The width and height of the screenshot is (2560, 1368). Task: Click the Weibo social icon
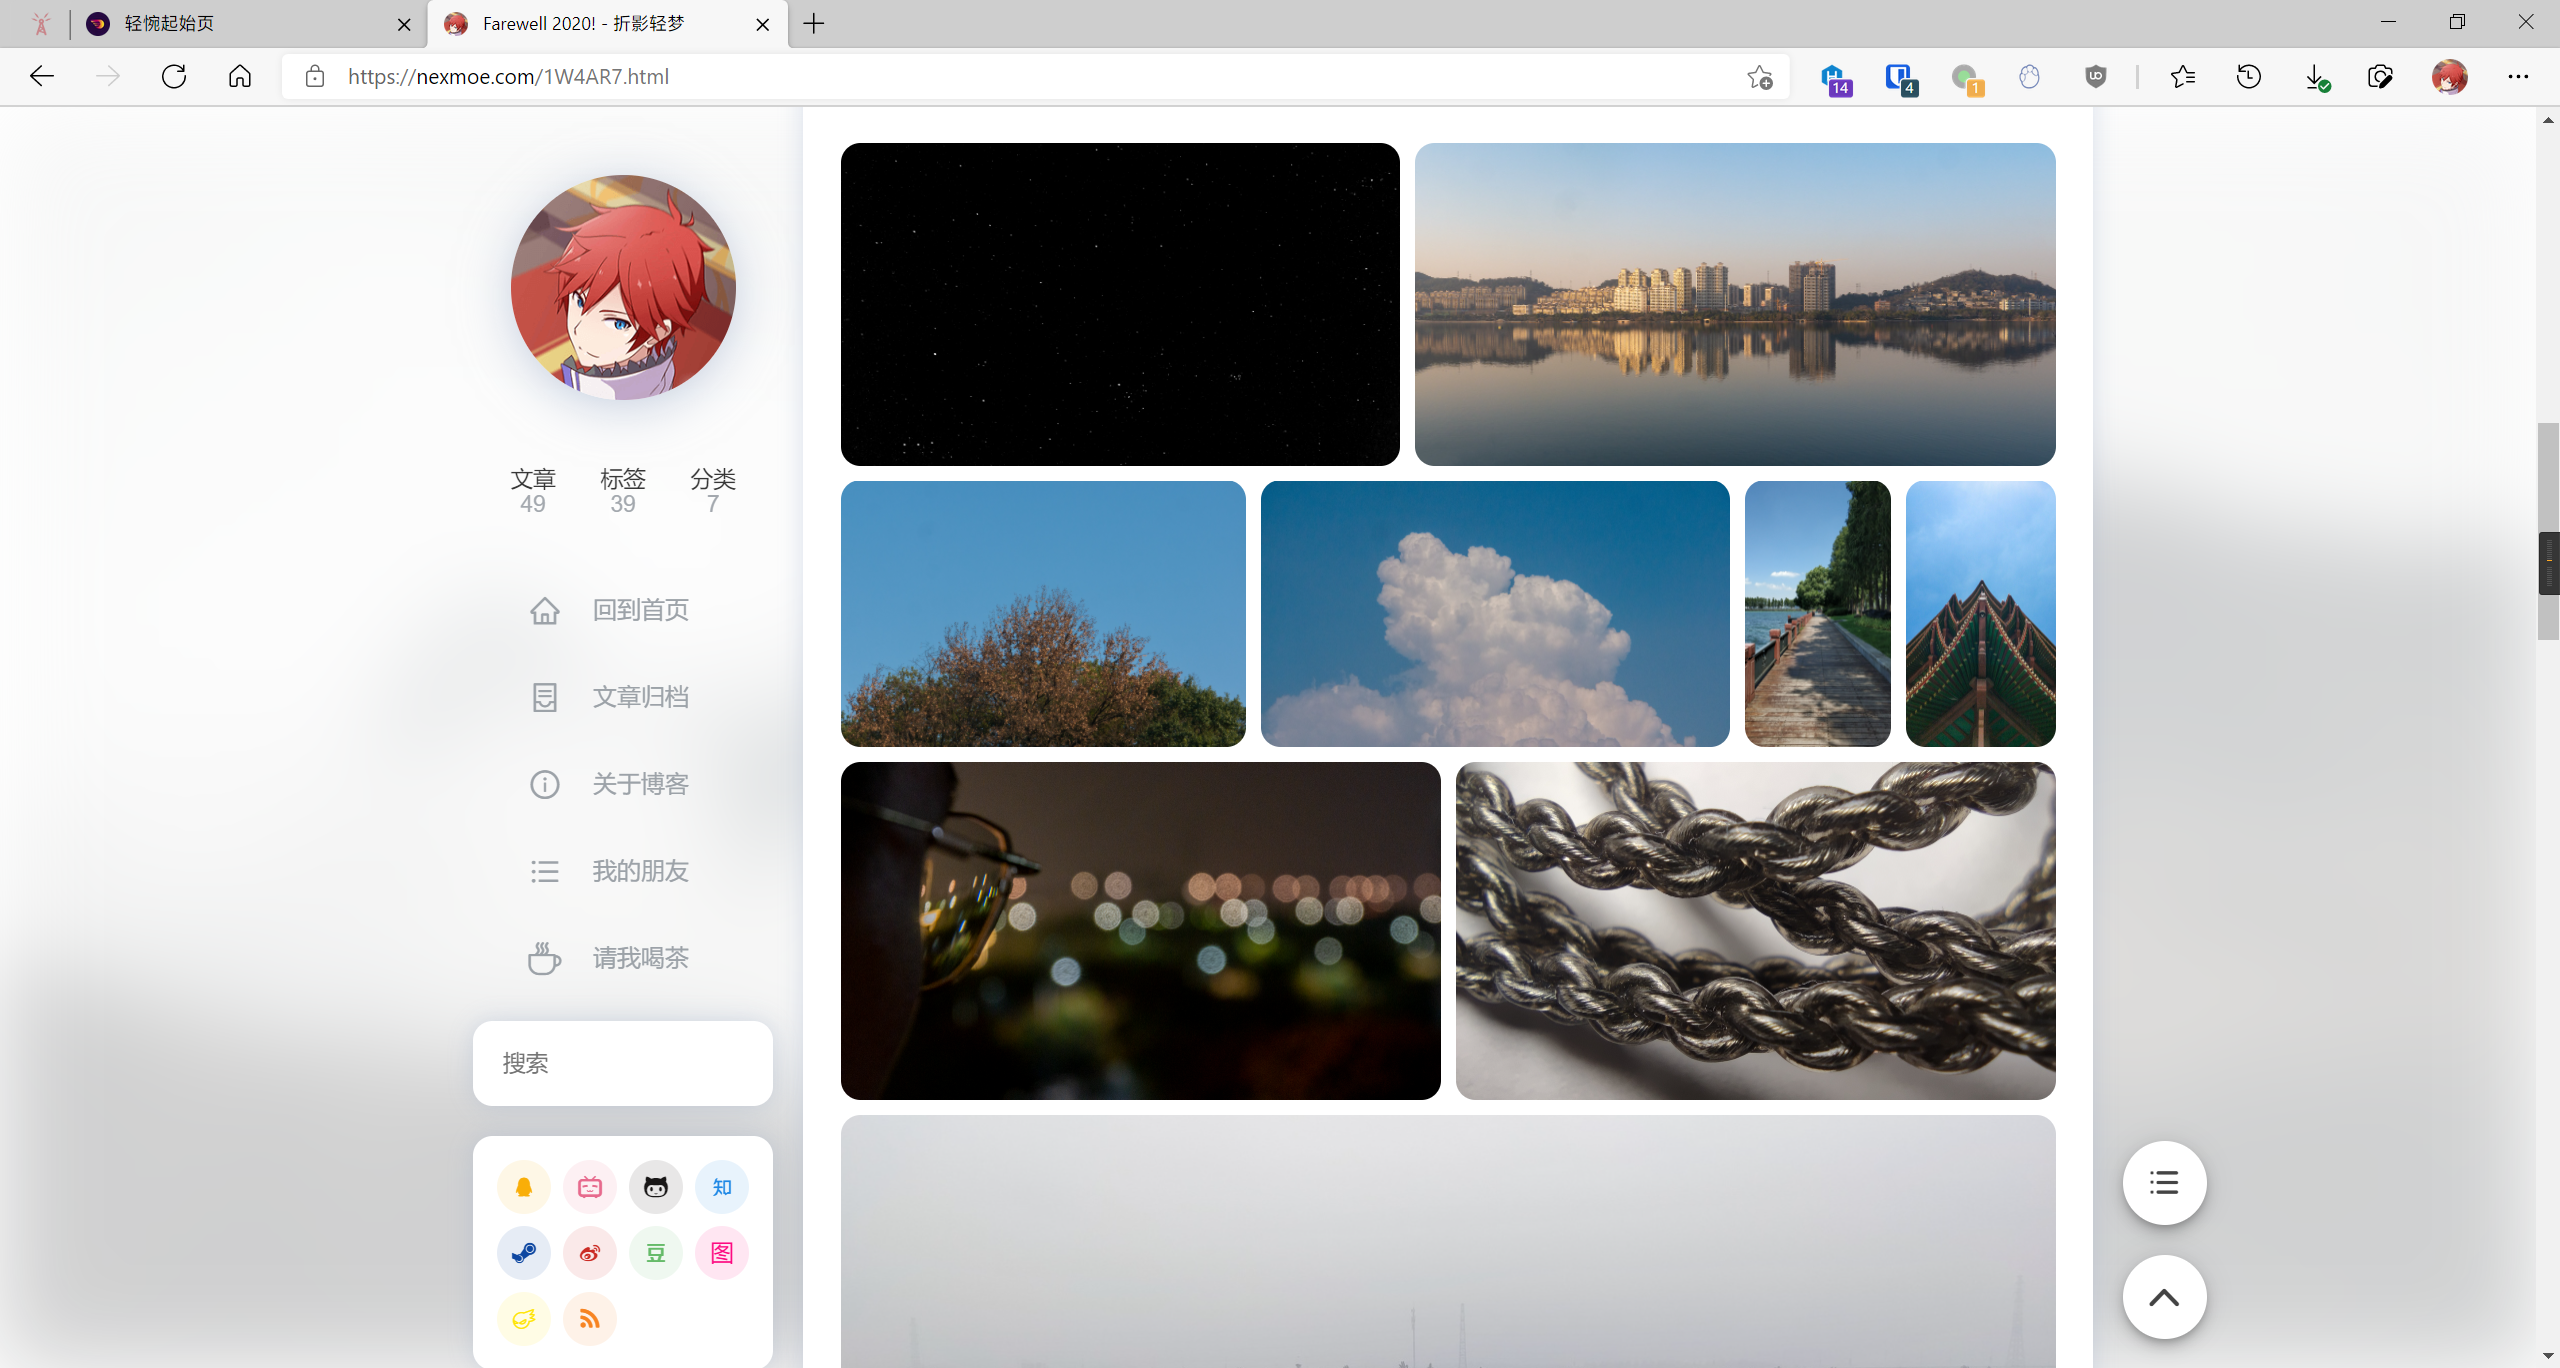590,1253
